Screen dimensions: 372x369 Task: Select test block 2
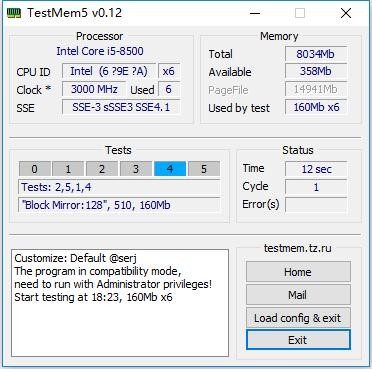pos(102,169)
